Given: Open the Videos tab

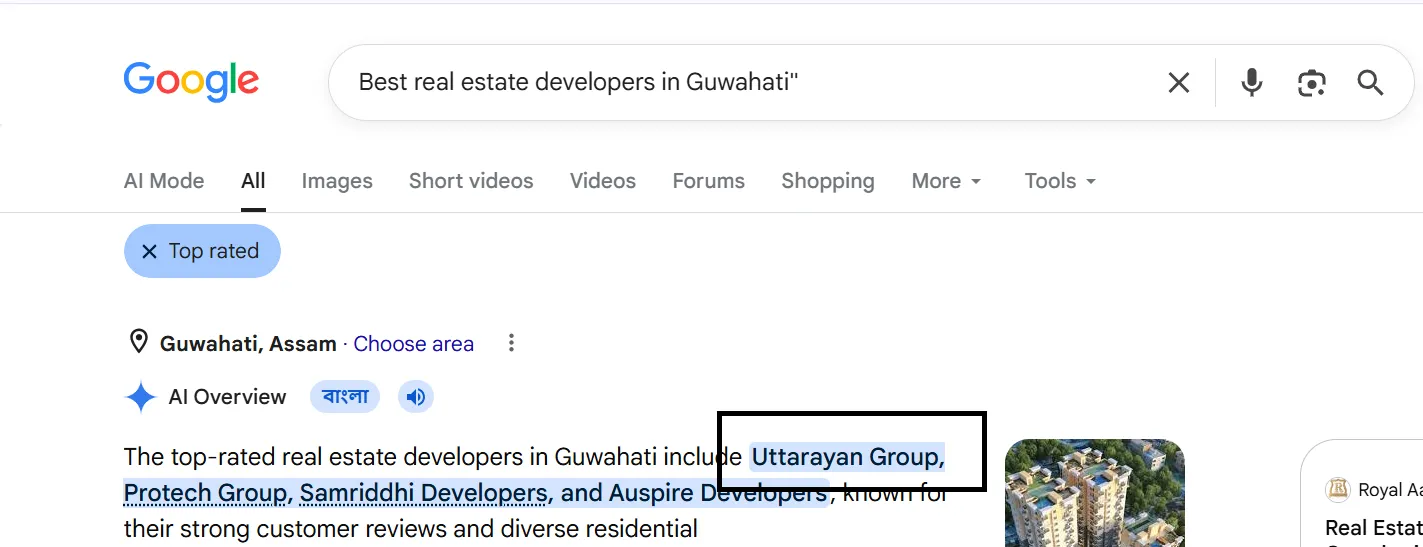Looking at the screenshot, I should click(x=603, y=181).
